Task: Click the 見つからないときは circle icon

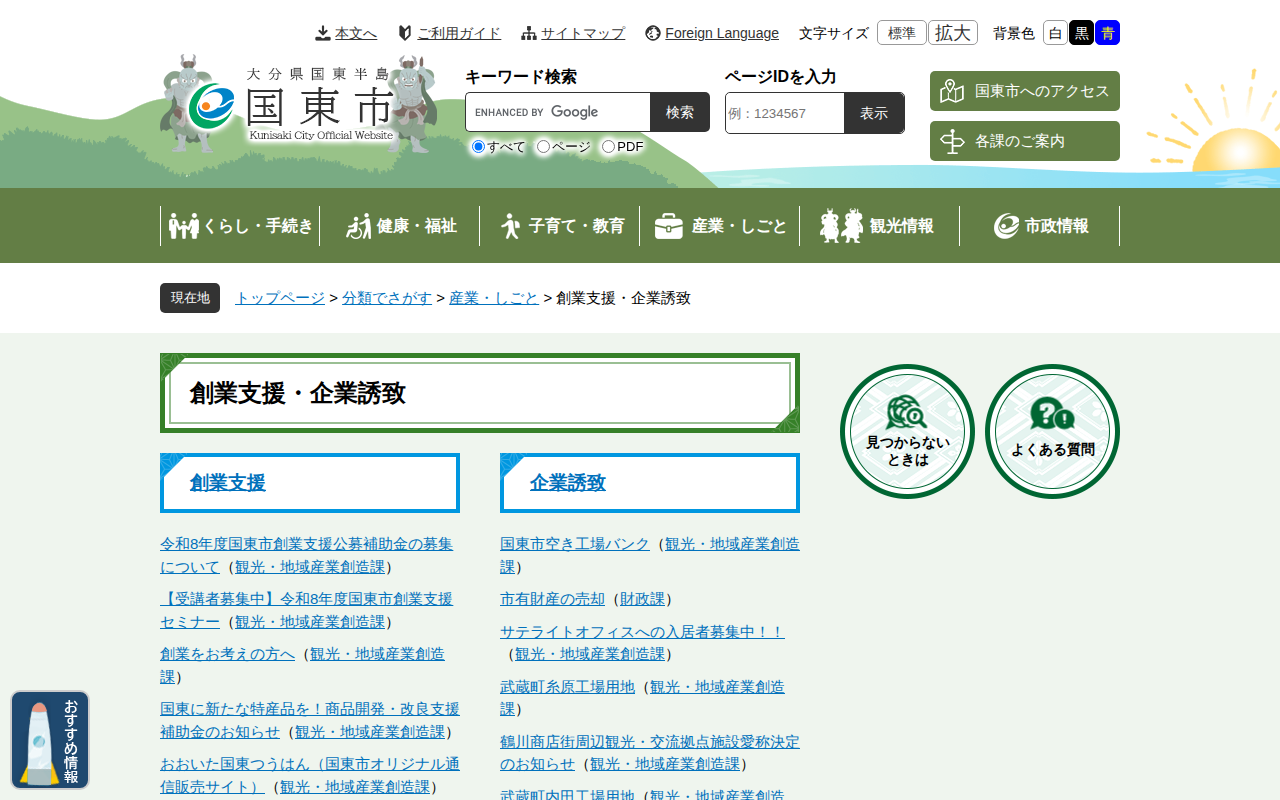Action: click(x=907, y=431)
